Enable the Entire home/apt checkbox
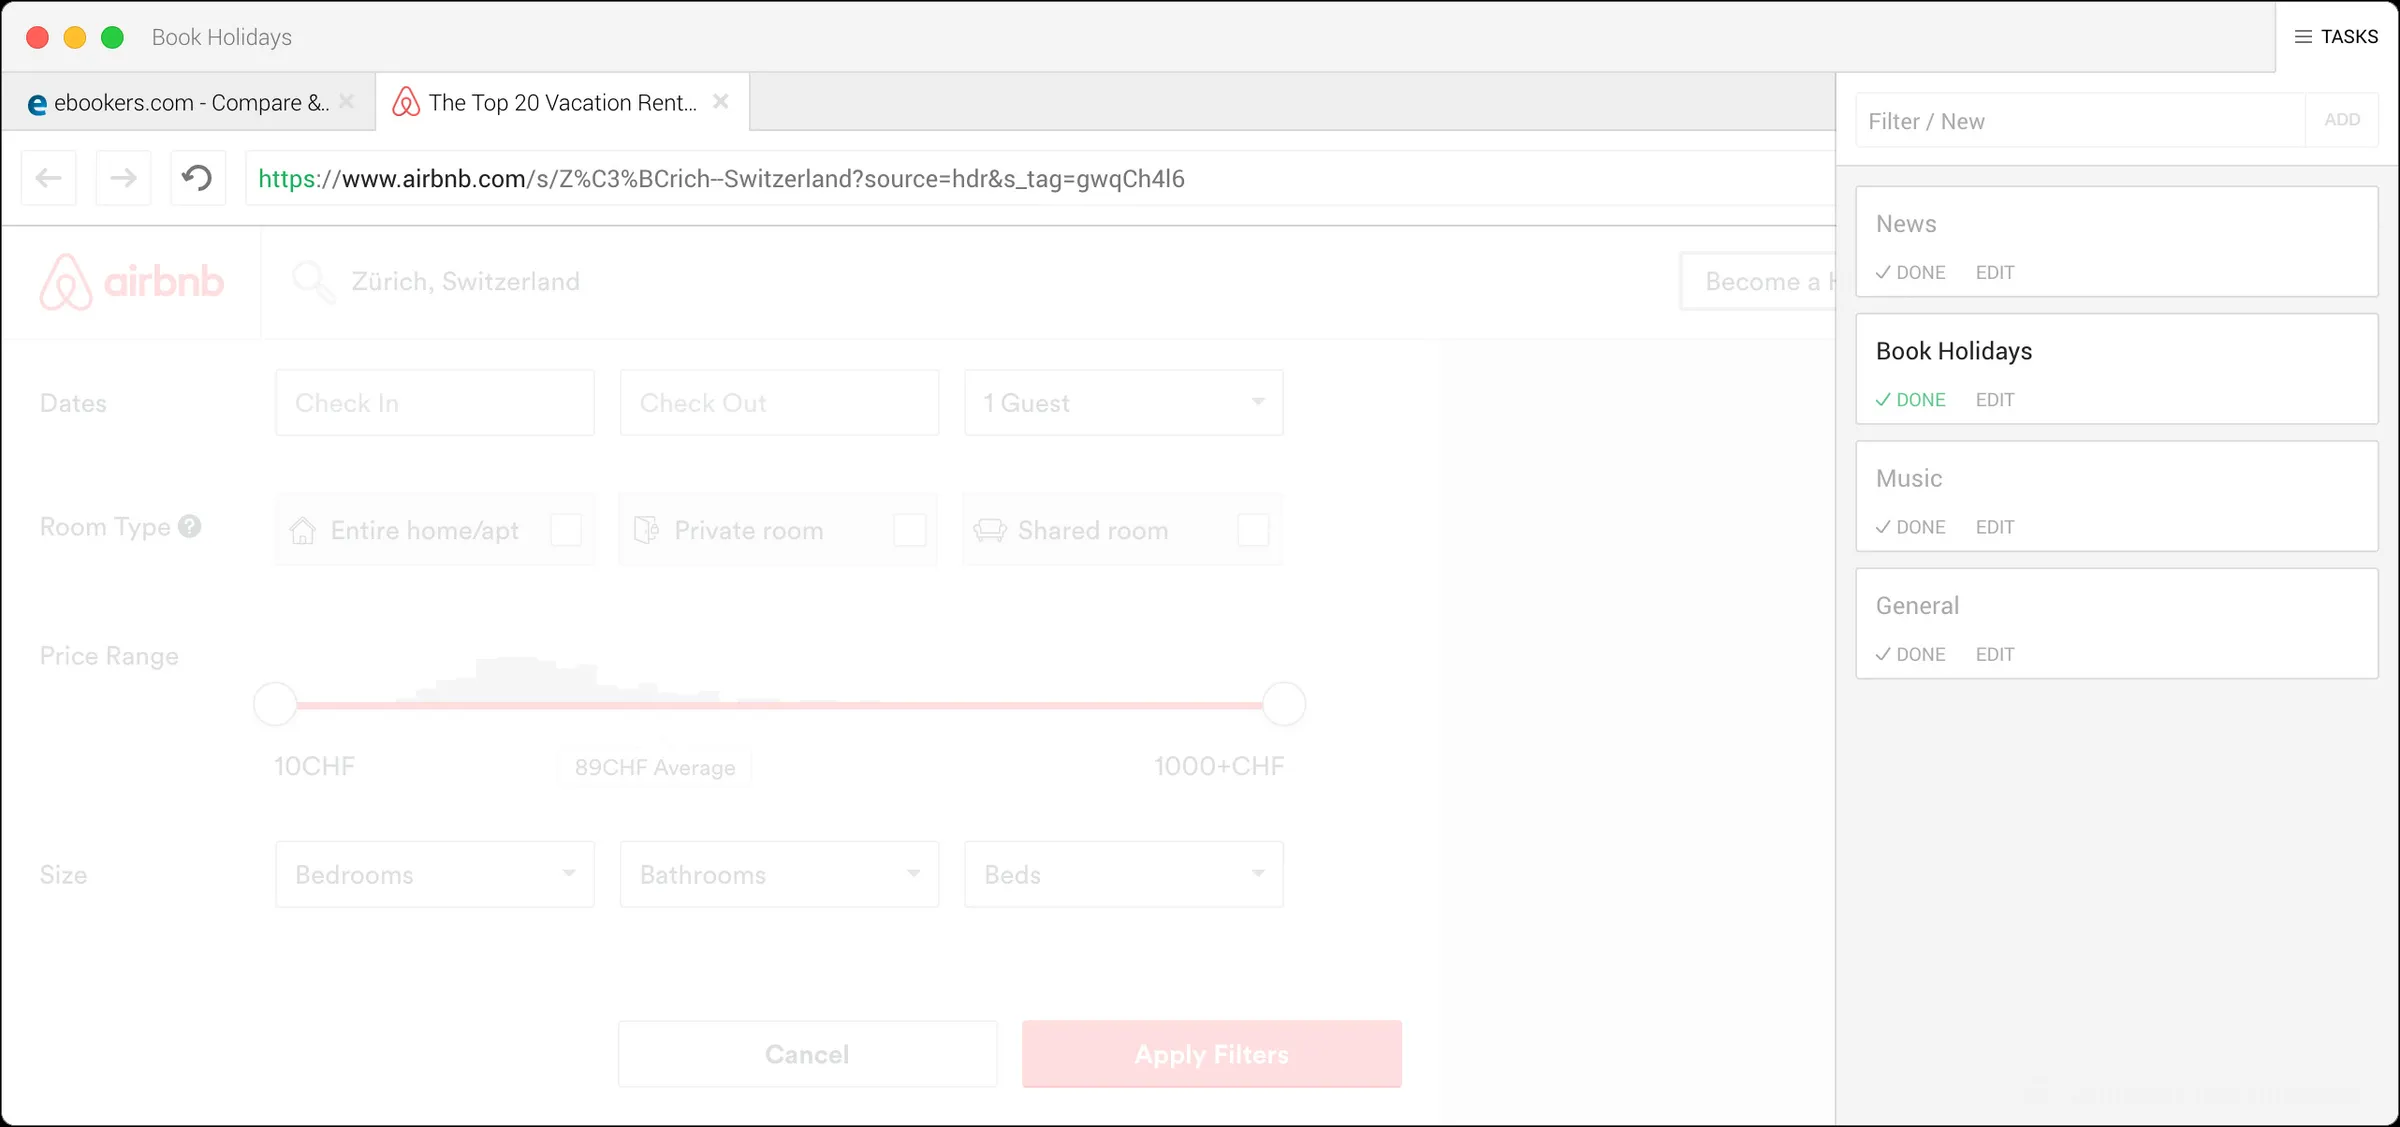 click(x=567, y=530)
